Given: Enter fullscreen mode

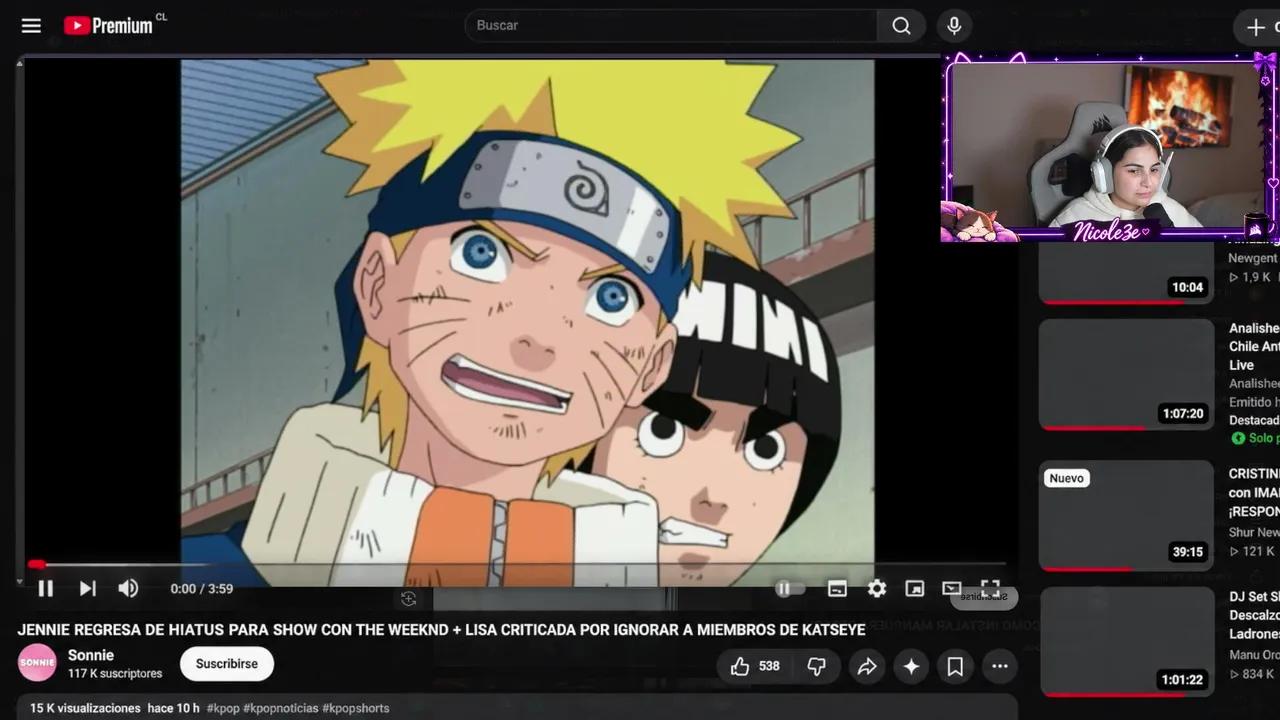Looking at the screenshot, I should (x=990, y=589).
